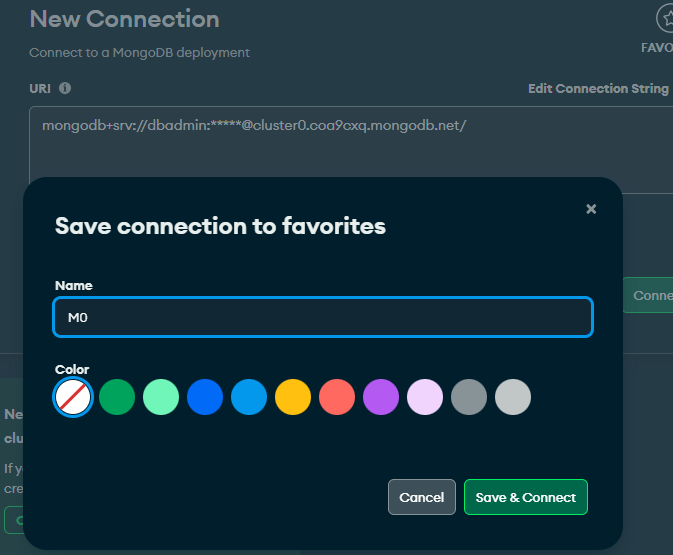Choose the dark green color swatch

[117, 397]
